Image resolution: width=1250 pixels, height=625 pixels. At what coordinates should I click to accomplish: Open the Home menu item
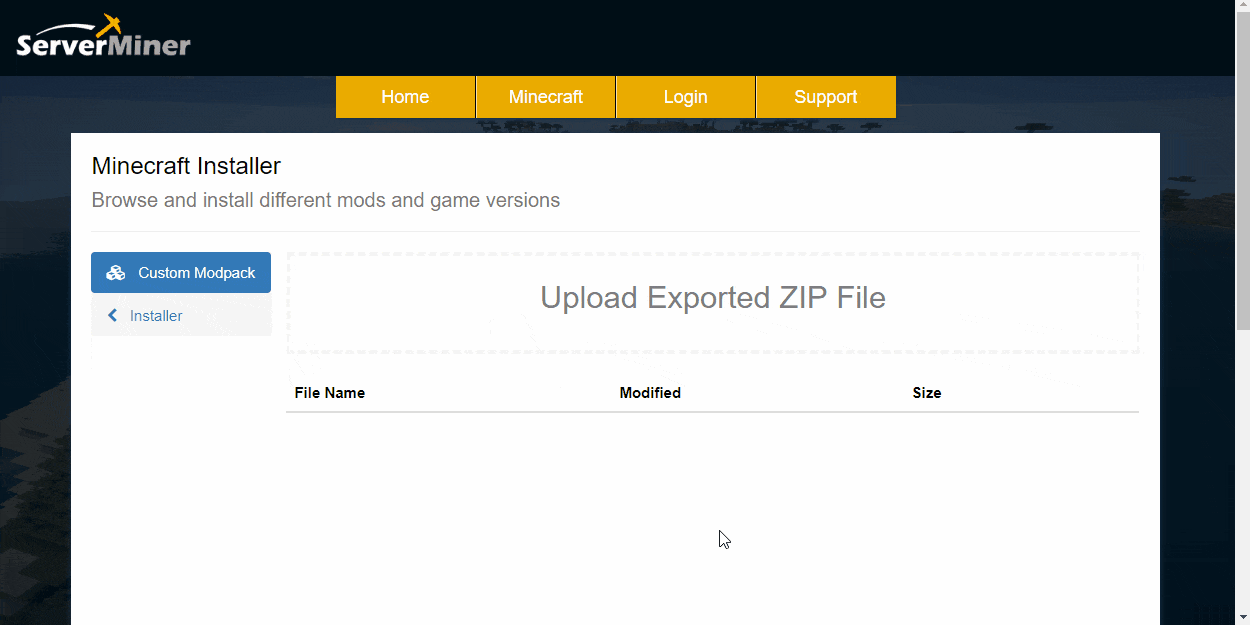(405, 97)
